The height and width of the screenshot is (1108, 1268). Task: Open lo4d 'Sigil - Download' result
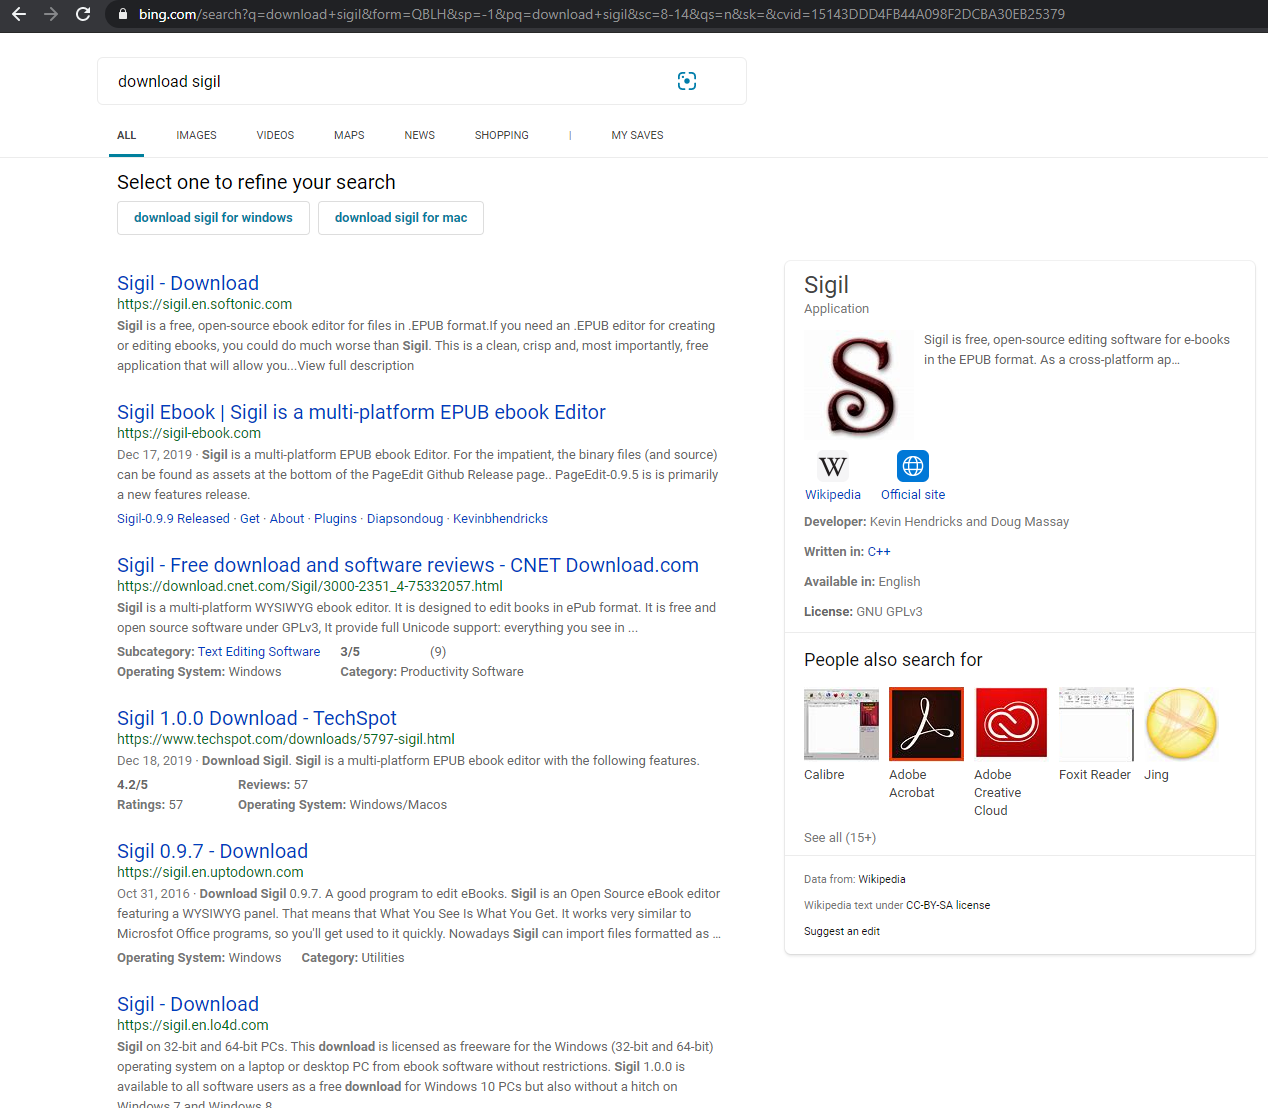tap(188, 1004)
